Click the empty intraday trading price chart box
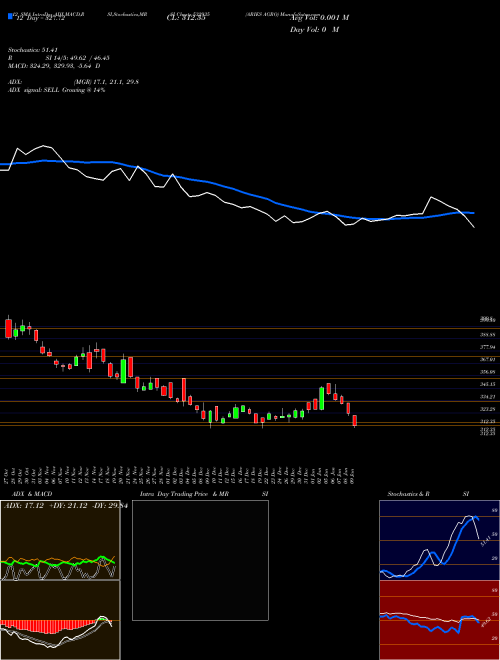The width and height of the screenshot is (500, 660). click(200, 560)
